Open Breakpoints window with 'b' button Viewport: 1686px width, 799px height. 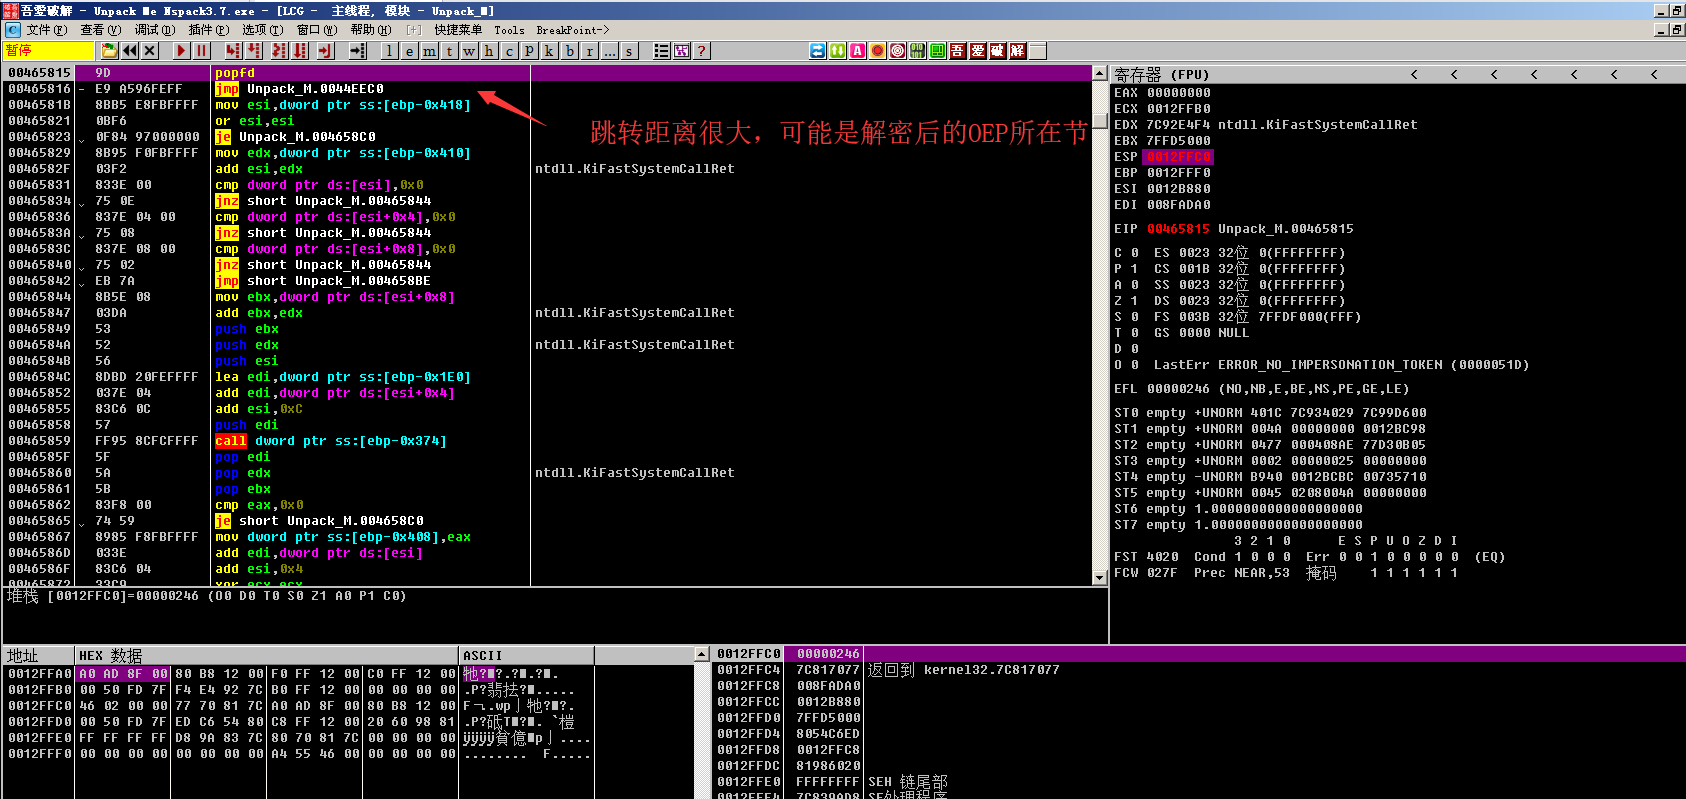(570, 50)
